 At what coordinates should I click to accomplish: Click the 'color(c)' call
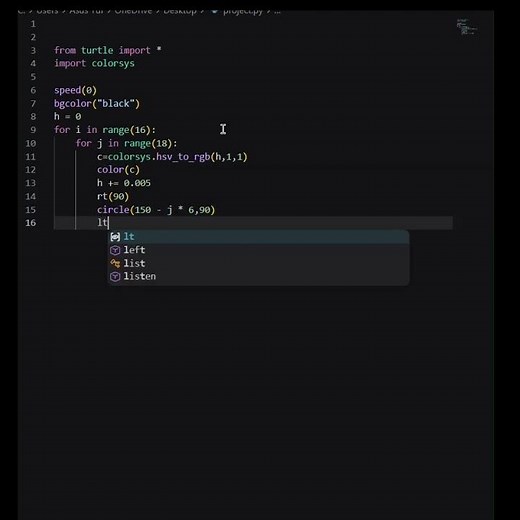(118, 170)
